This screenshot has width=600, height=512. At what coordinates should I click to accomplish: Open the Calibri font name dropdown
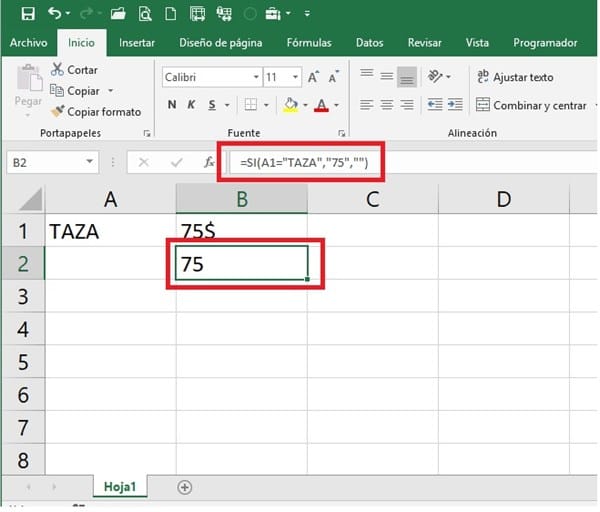(209, 77)
